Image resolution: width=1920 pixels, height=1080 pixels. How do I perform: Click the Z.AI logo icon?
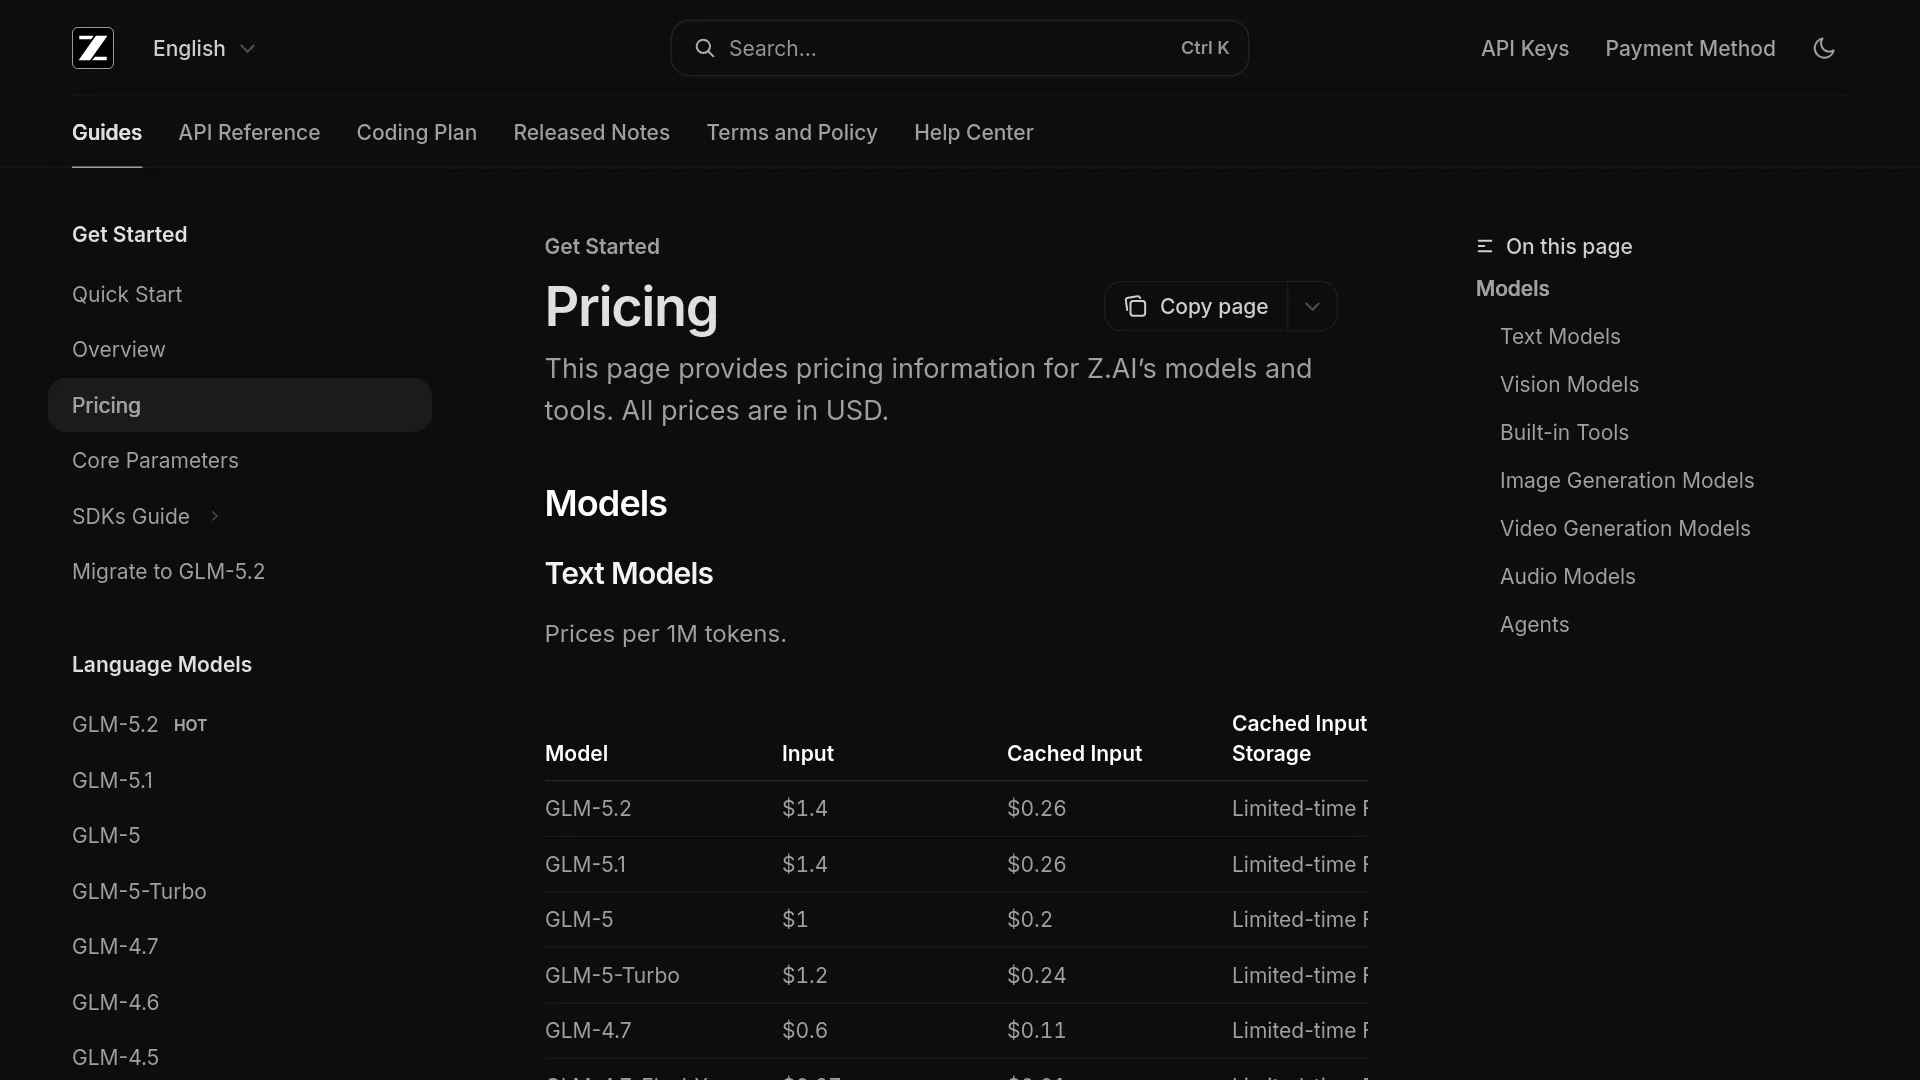[93, 48]
